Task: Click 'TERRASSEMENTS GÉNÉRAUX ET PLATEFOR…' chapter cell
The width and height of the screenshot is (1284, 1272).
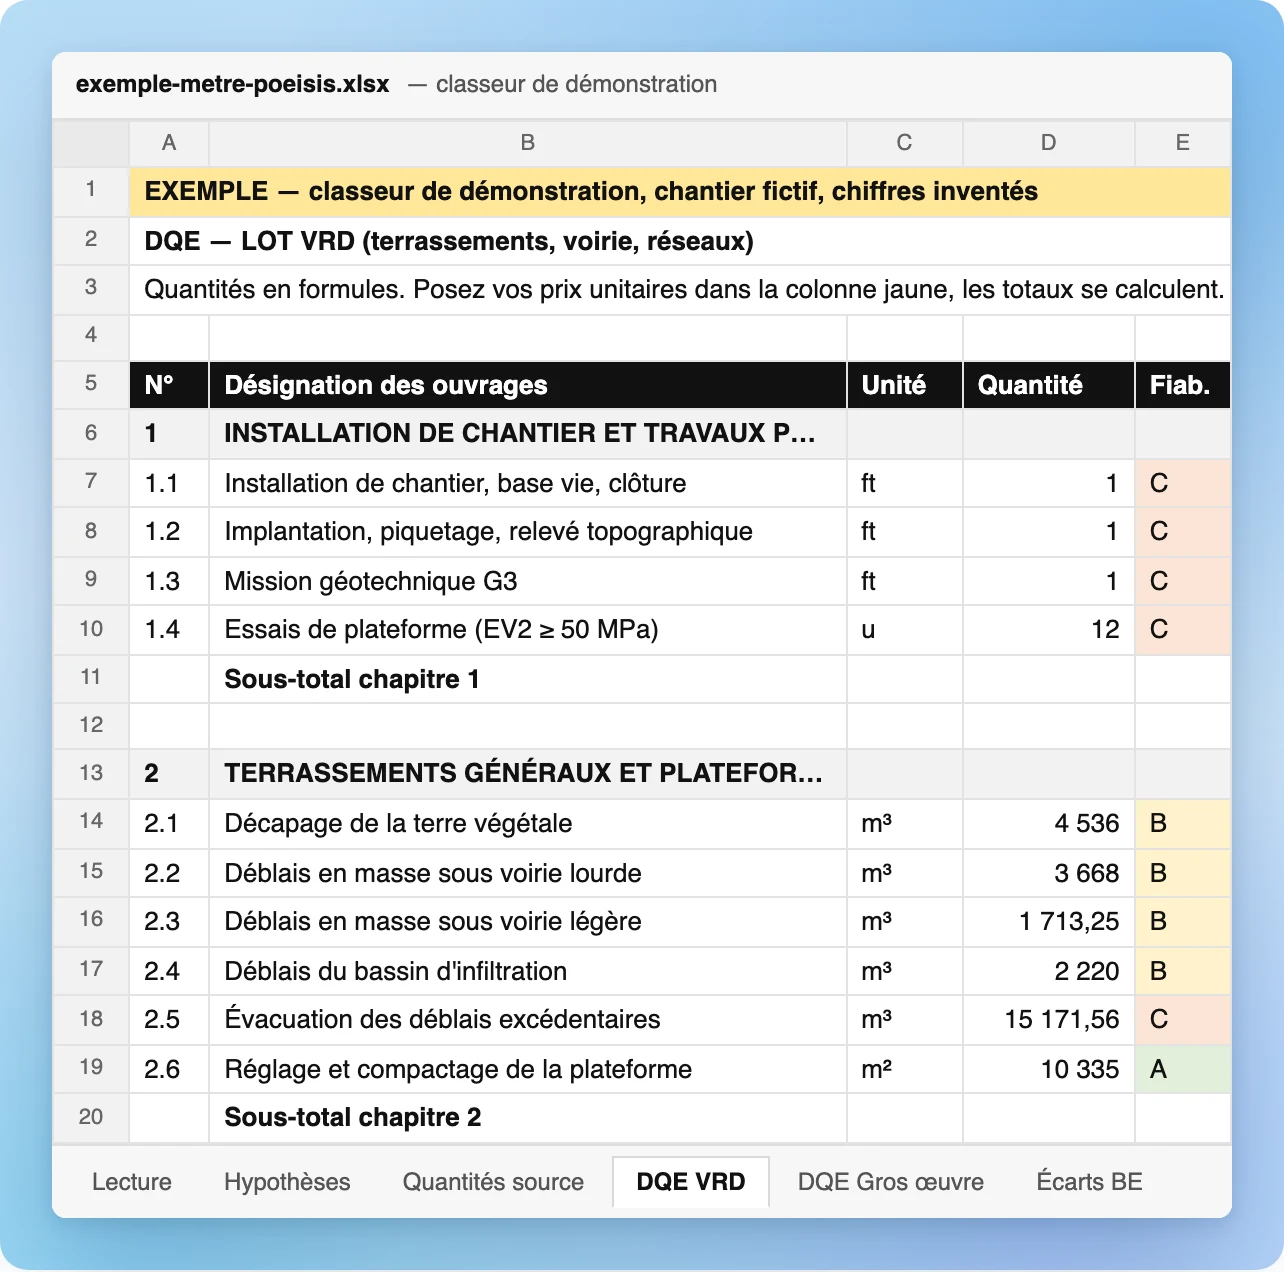Action: tap(528, 773)
